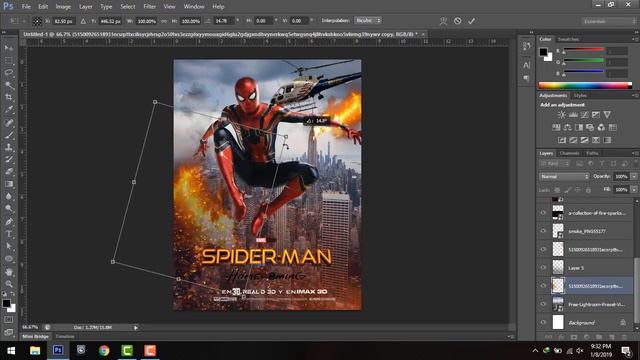
Task: Select the Lasso tool
Action: pyautogui.click(x=9, y=73)
